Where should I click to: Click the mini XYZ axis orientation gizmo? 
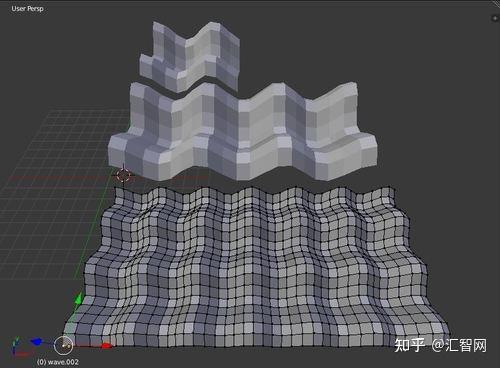coord(17,347)
